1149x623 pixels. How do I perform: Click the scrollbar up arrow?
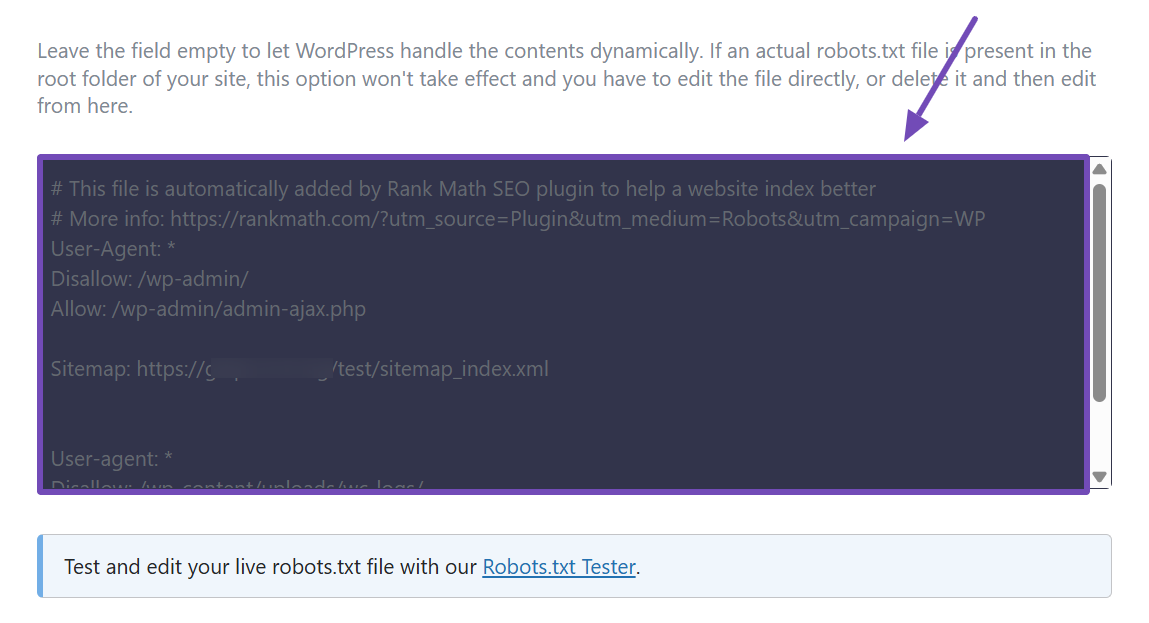1100,167
